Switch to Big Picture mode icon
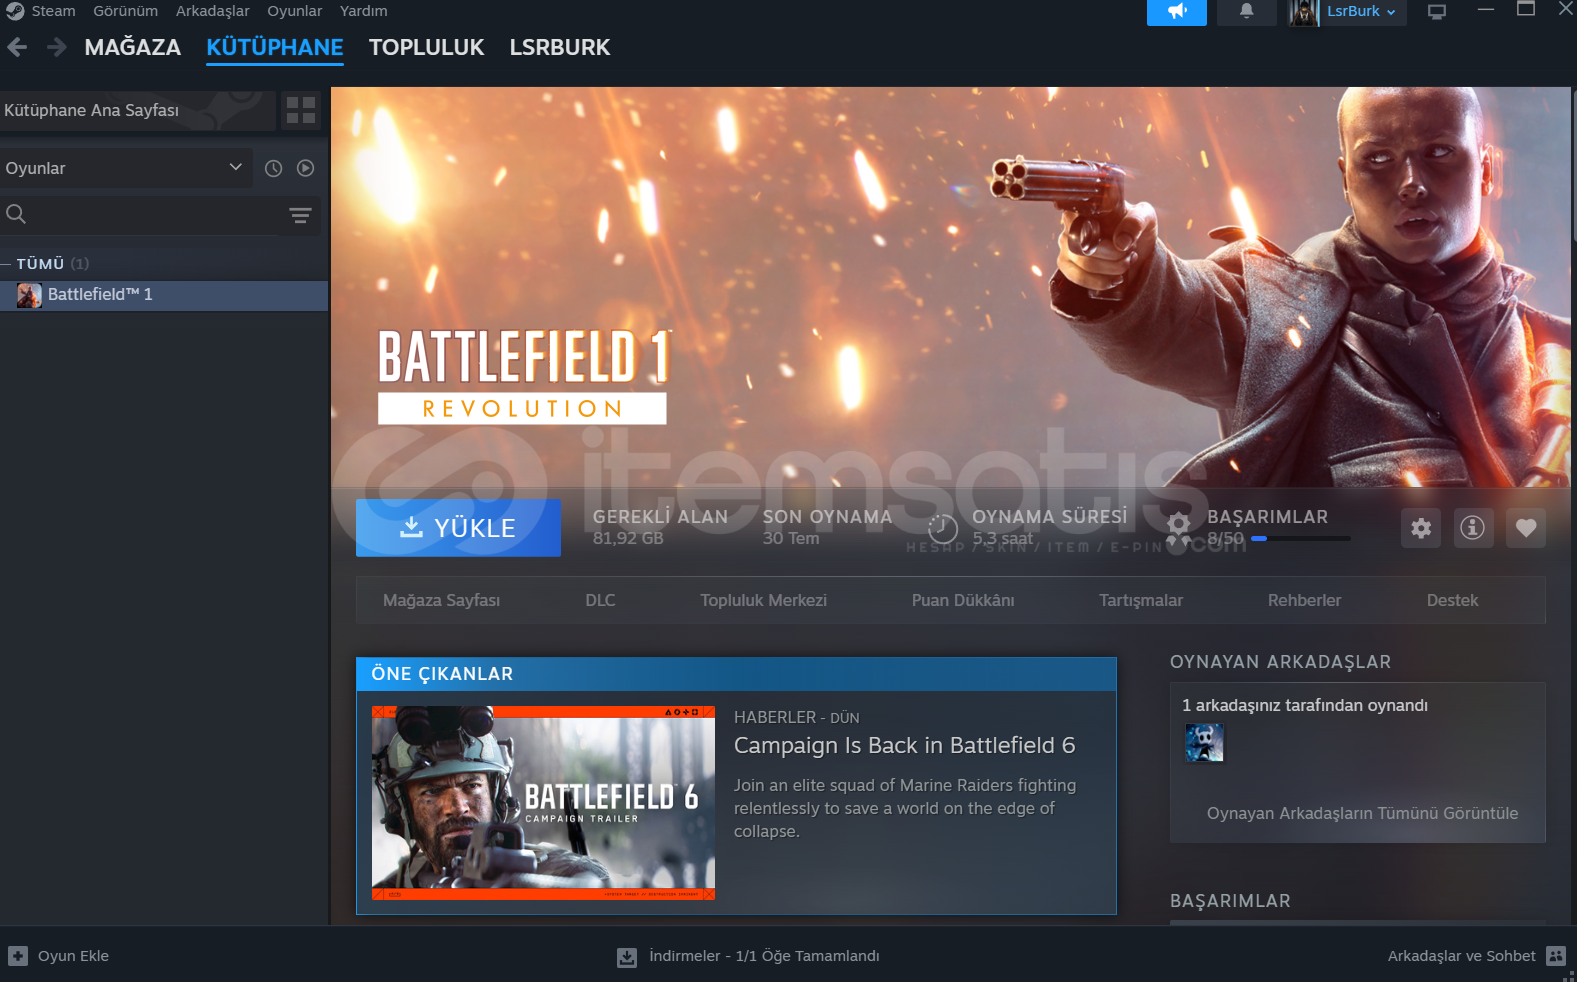The image size is (1577, 982). point(1437,12)
